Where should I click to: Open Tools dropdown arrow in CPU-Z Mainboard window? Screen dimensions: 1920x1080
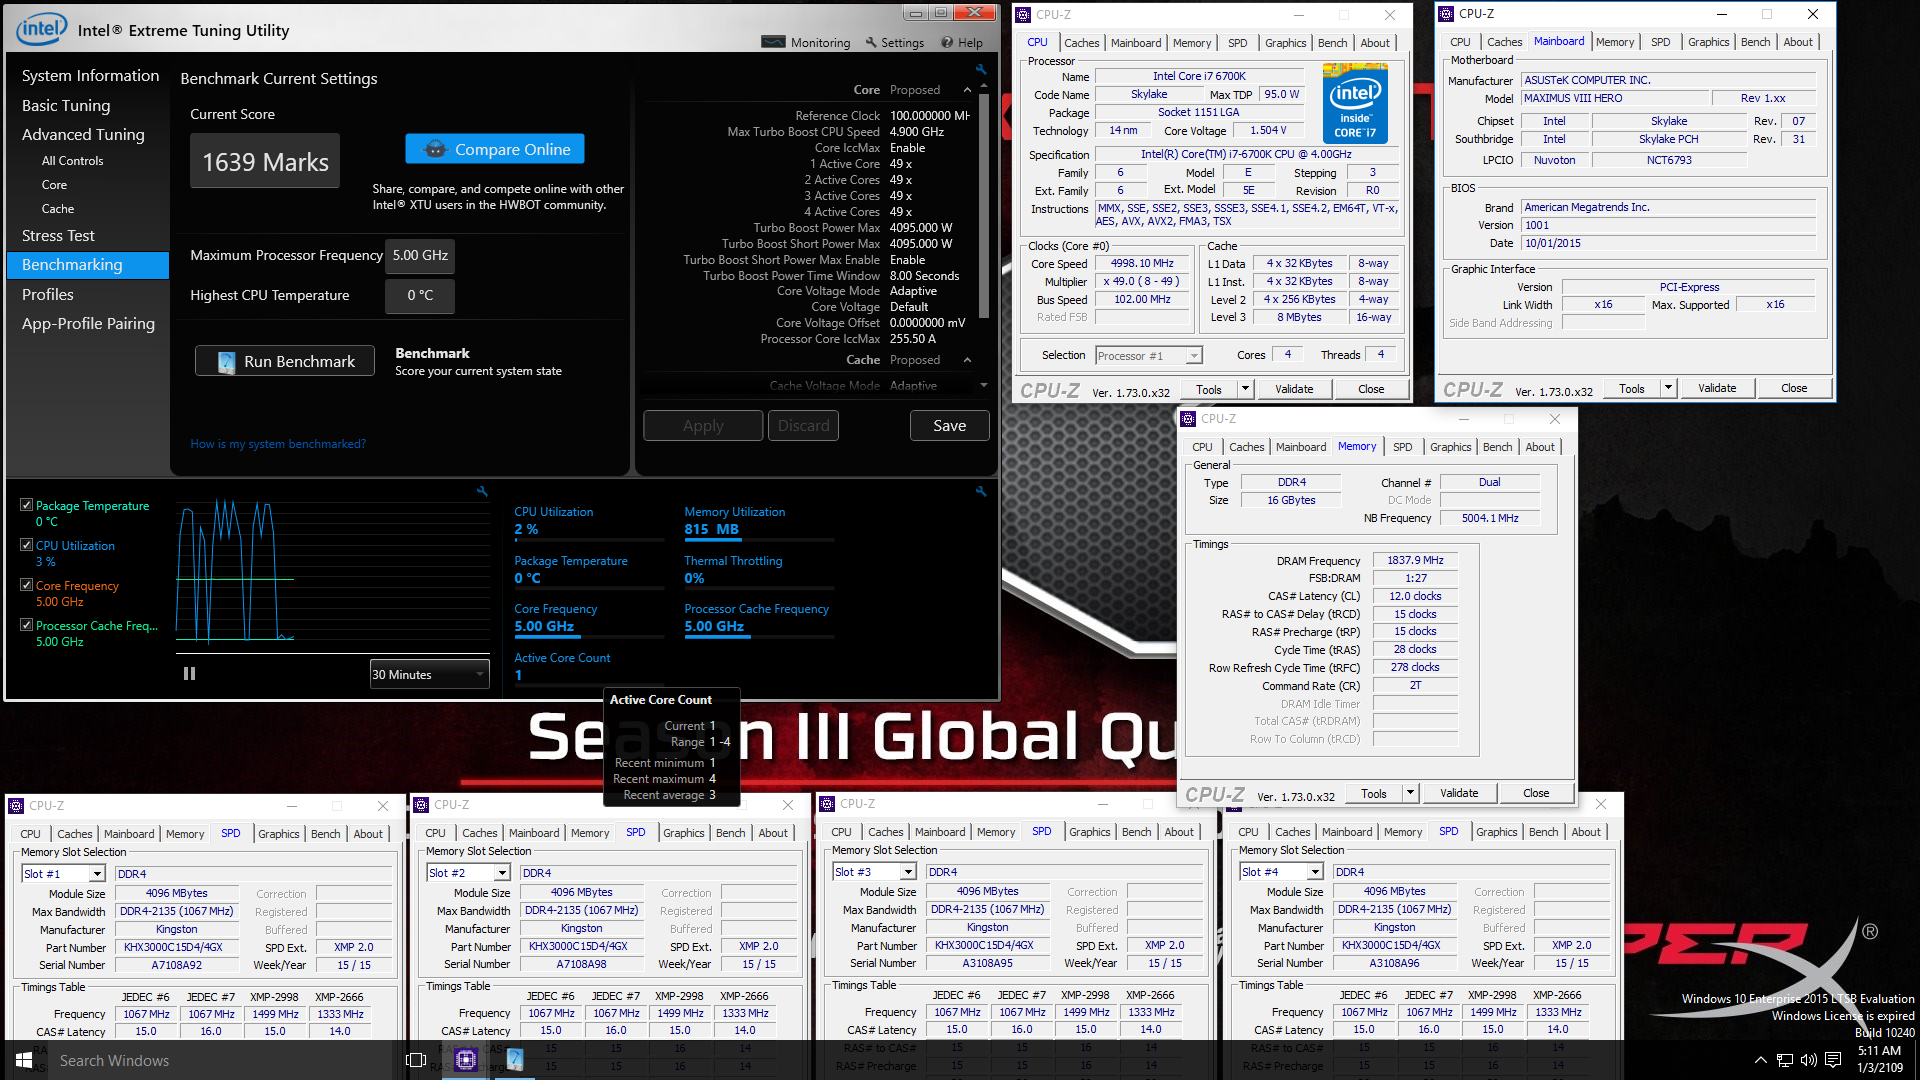point(1668,388)
